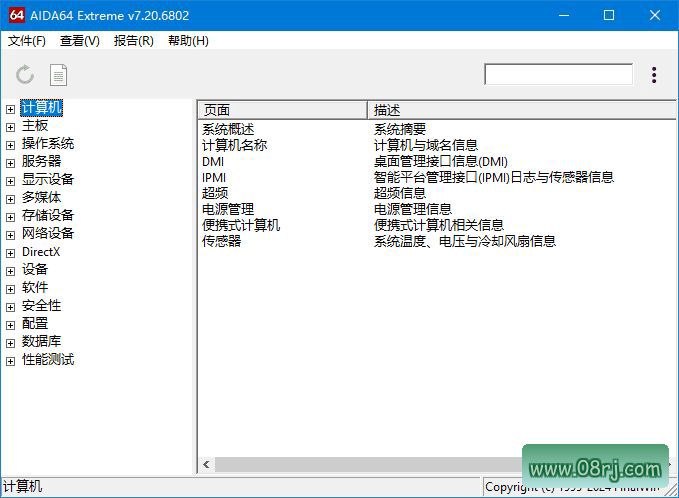679x498 pixels.
Task: Expand the 配置 tree node
Action: (10, 325)
